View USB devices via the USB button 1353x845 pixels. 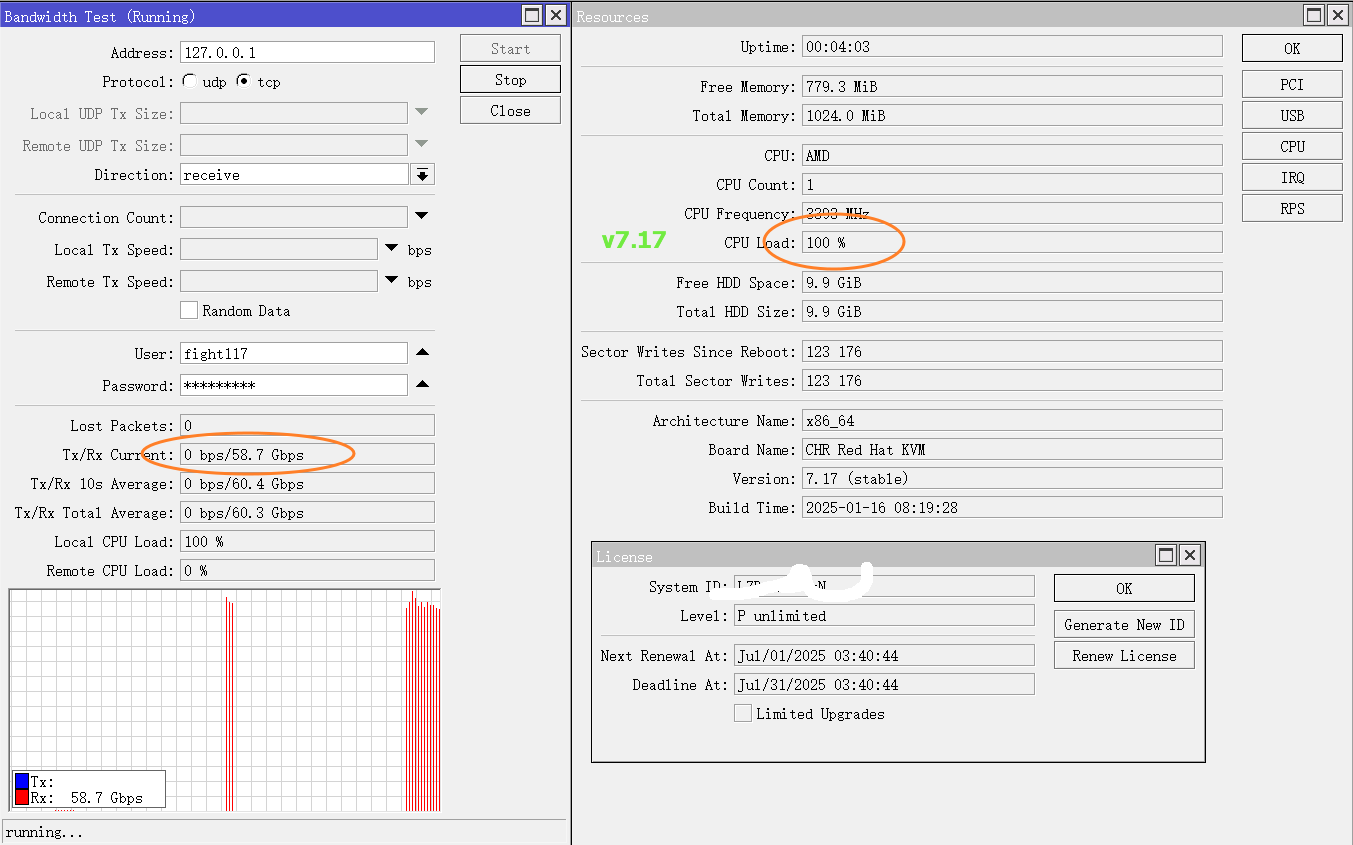pyautogui.click(x=1291, y=115)
